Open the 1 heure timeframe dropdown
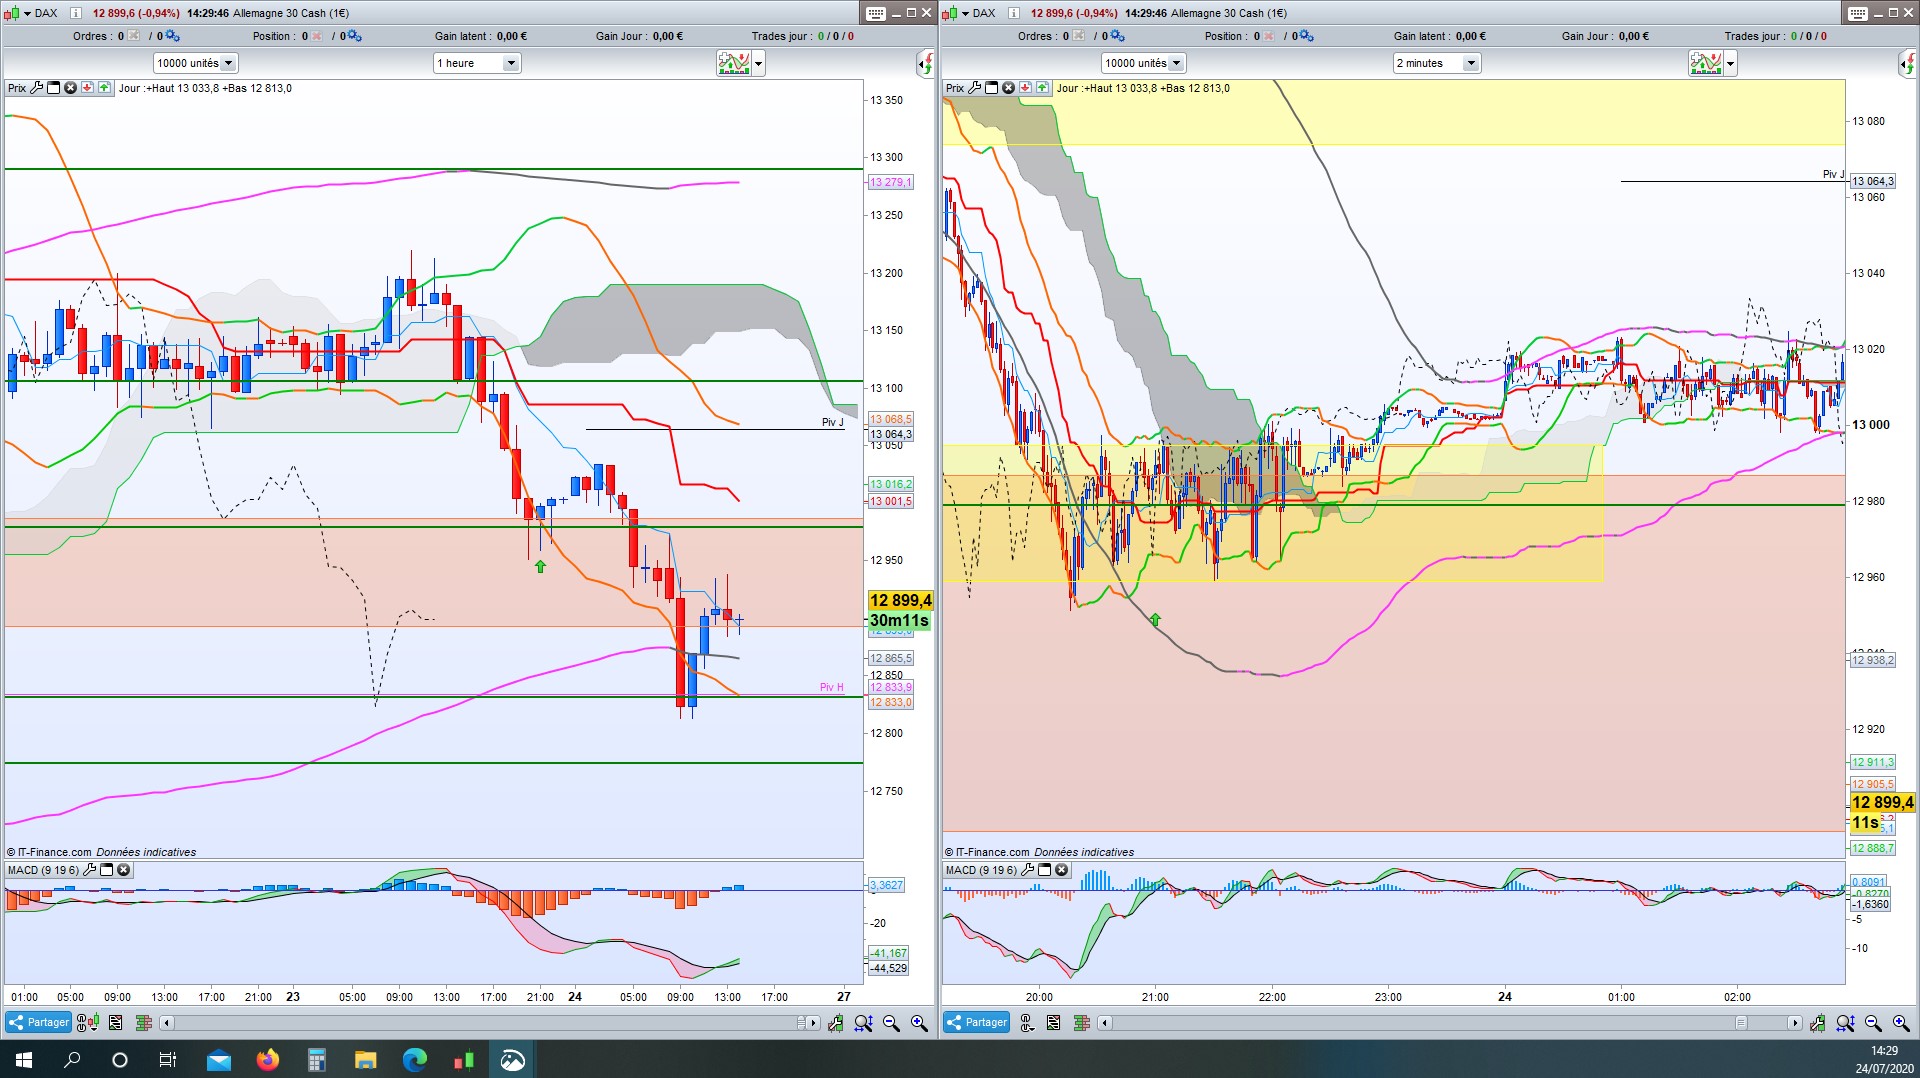The height and width of the screenshot is (1078, 1920). tap(511, 63)
